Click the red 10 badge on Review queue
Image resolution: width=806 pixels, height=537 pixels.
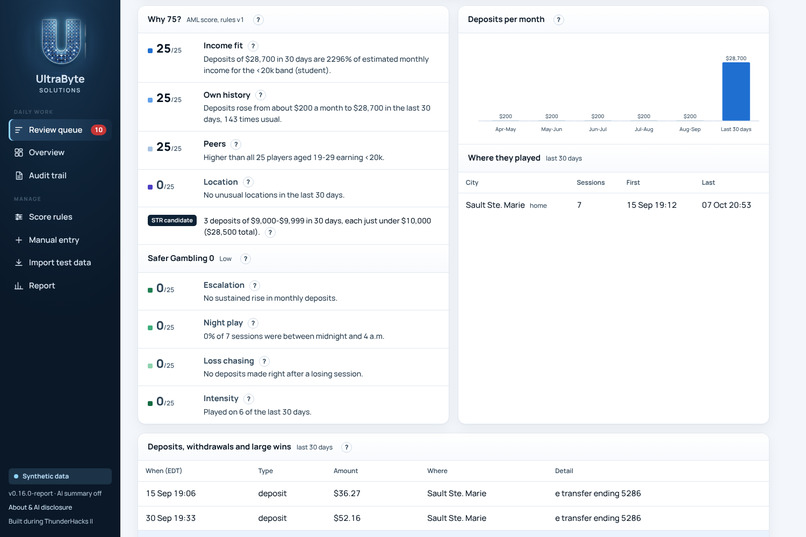[98, 130]
